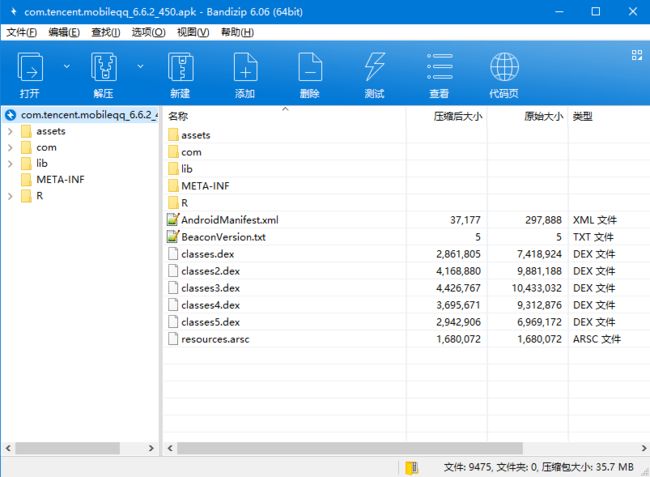Click the status bar file count text
Image resolution: width=650 pixels, height=477 pixels.
pos(538,467)
